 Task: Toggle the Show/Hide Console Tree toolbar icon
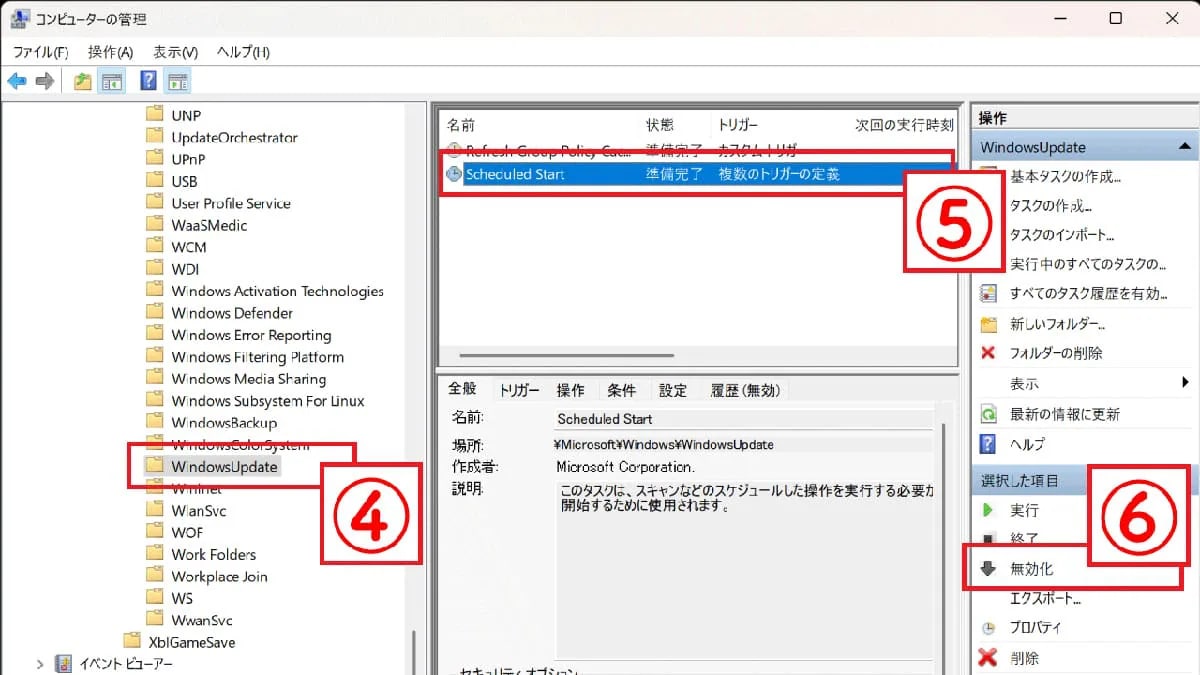tap(113, 82)
